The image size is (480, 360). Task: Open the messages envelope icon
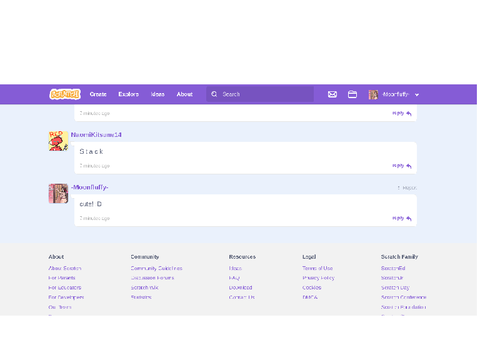pyautogui.click(x=332, y=94)
